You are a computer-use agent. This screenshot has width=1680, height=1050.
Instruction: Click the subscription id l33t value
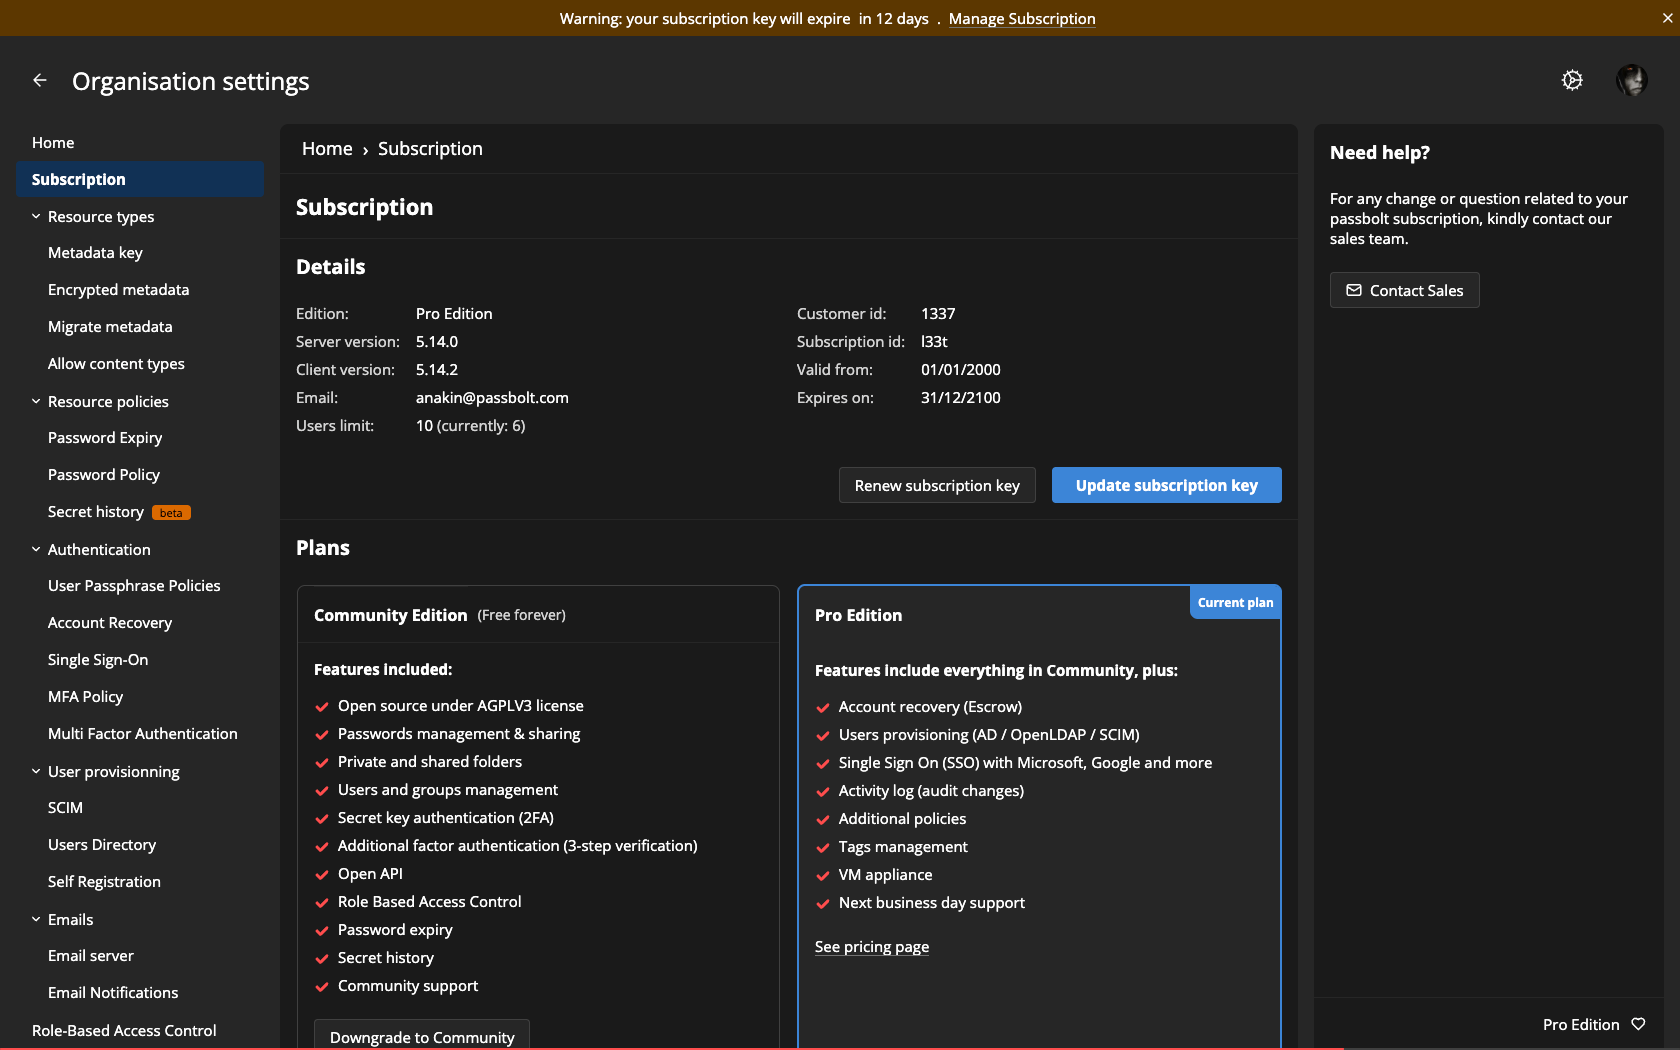pos(934,342)
